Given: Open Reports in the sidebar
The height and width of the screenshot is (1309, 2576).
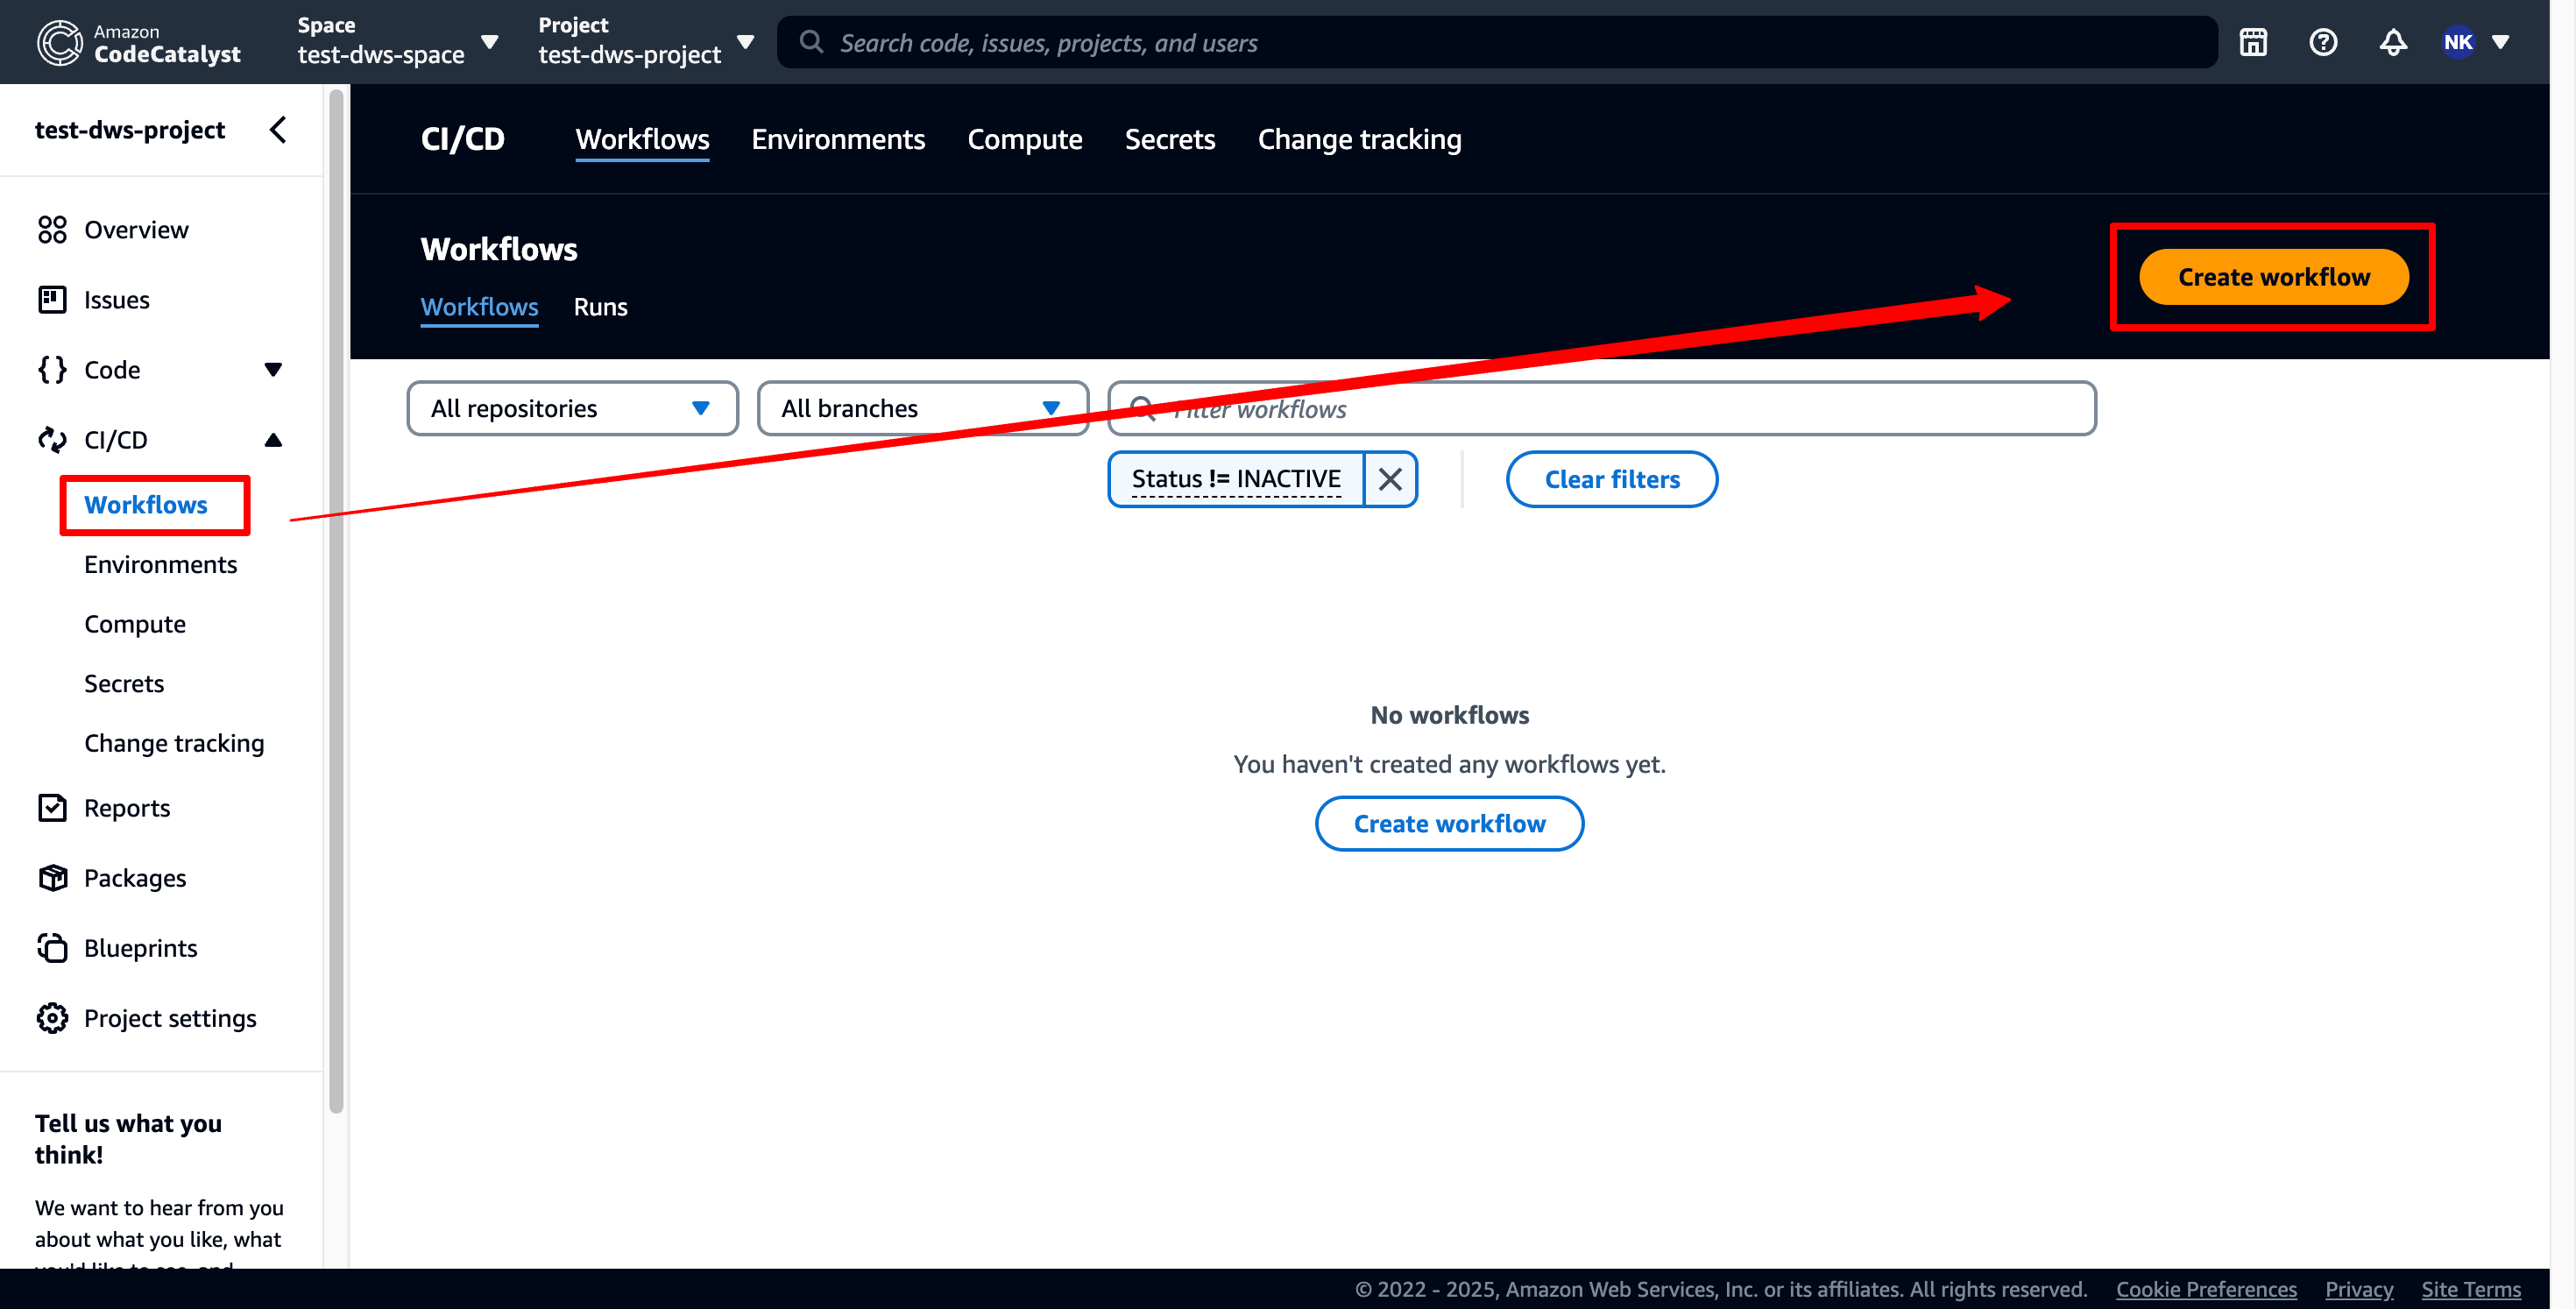Looking at the screenshot, I should tap(127, 808).
